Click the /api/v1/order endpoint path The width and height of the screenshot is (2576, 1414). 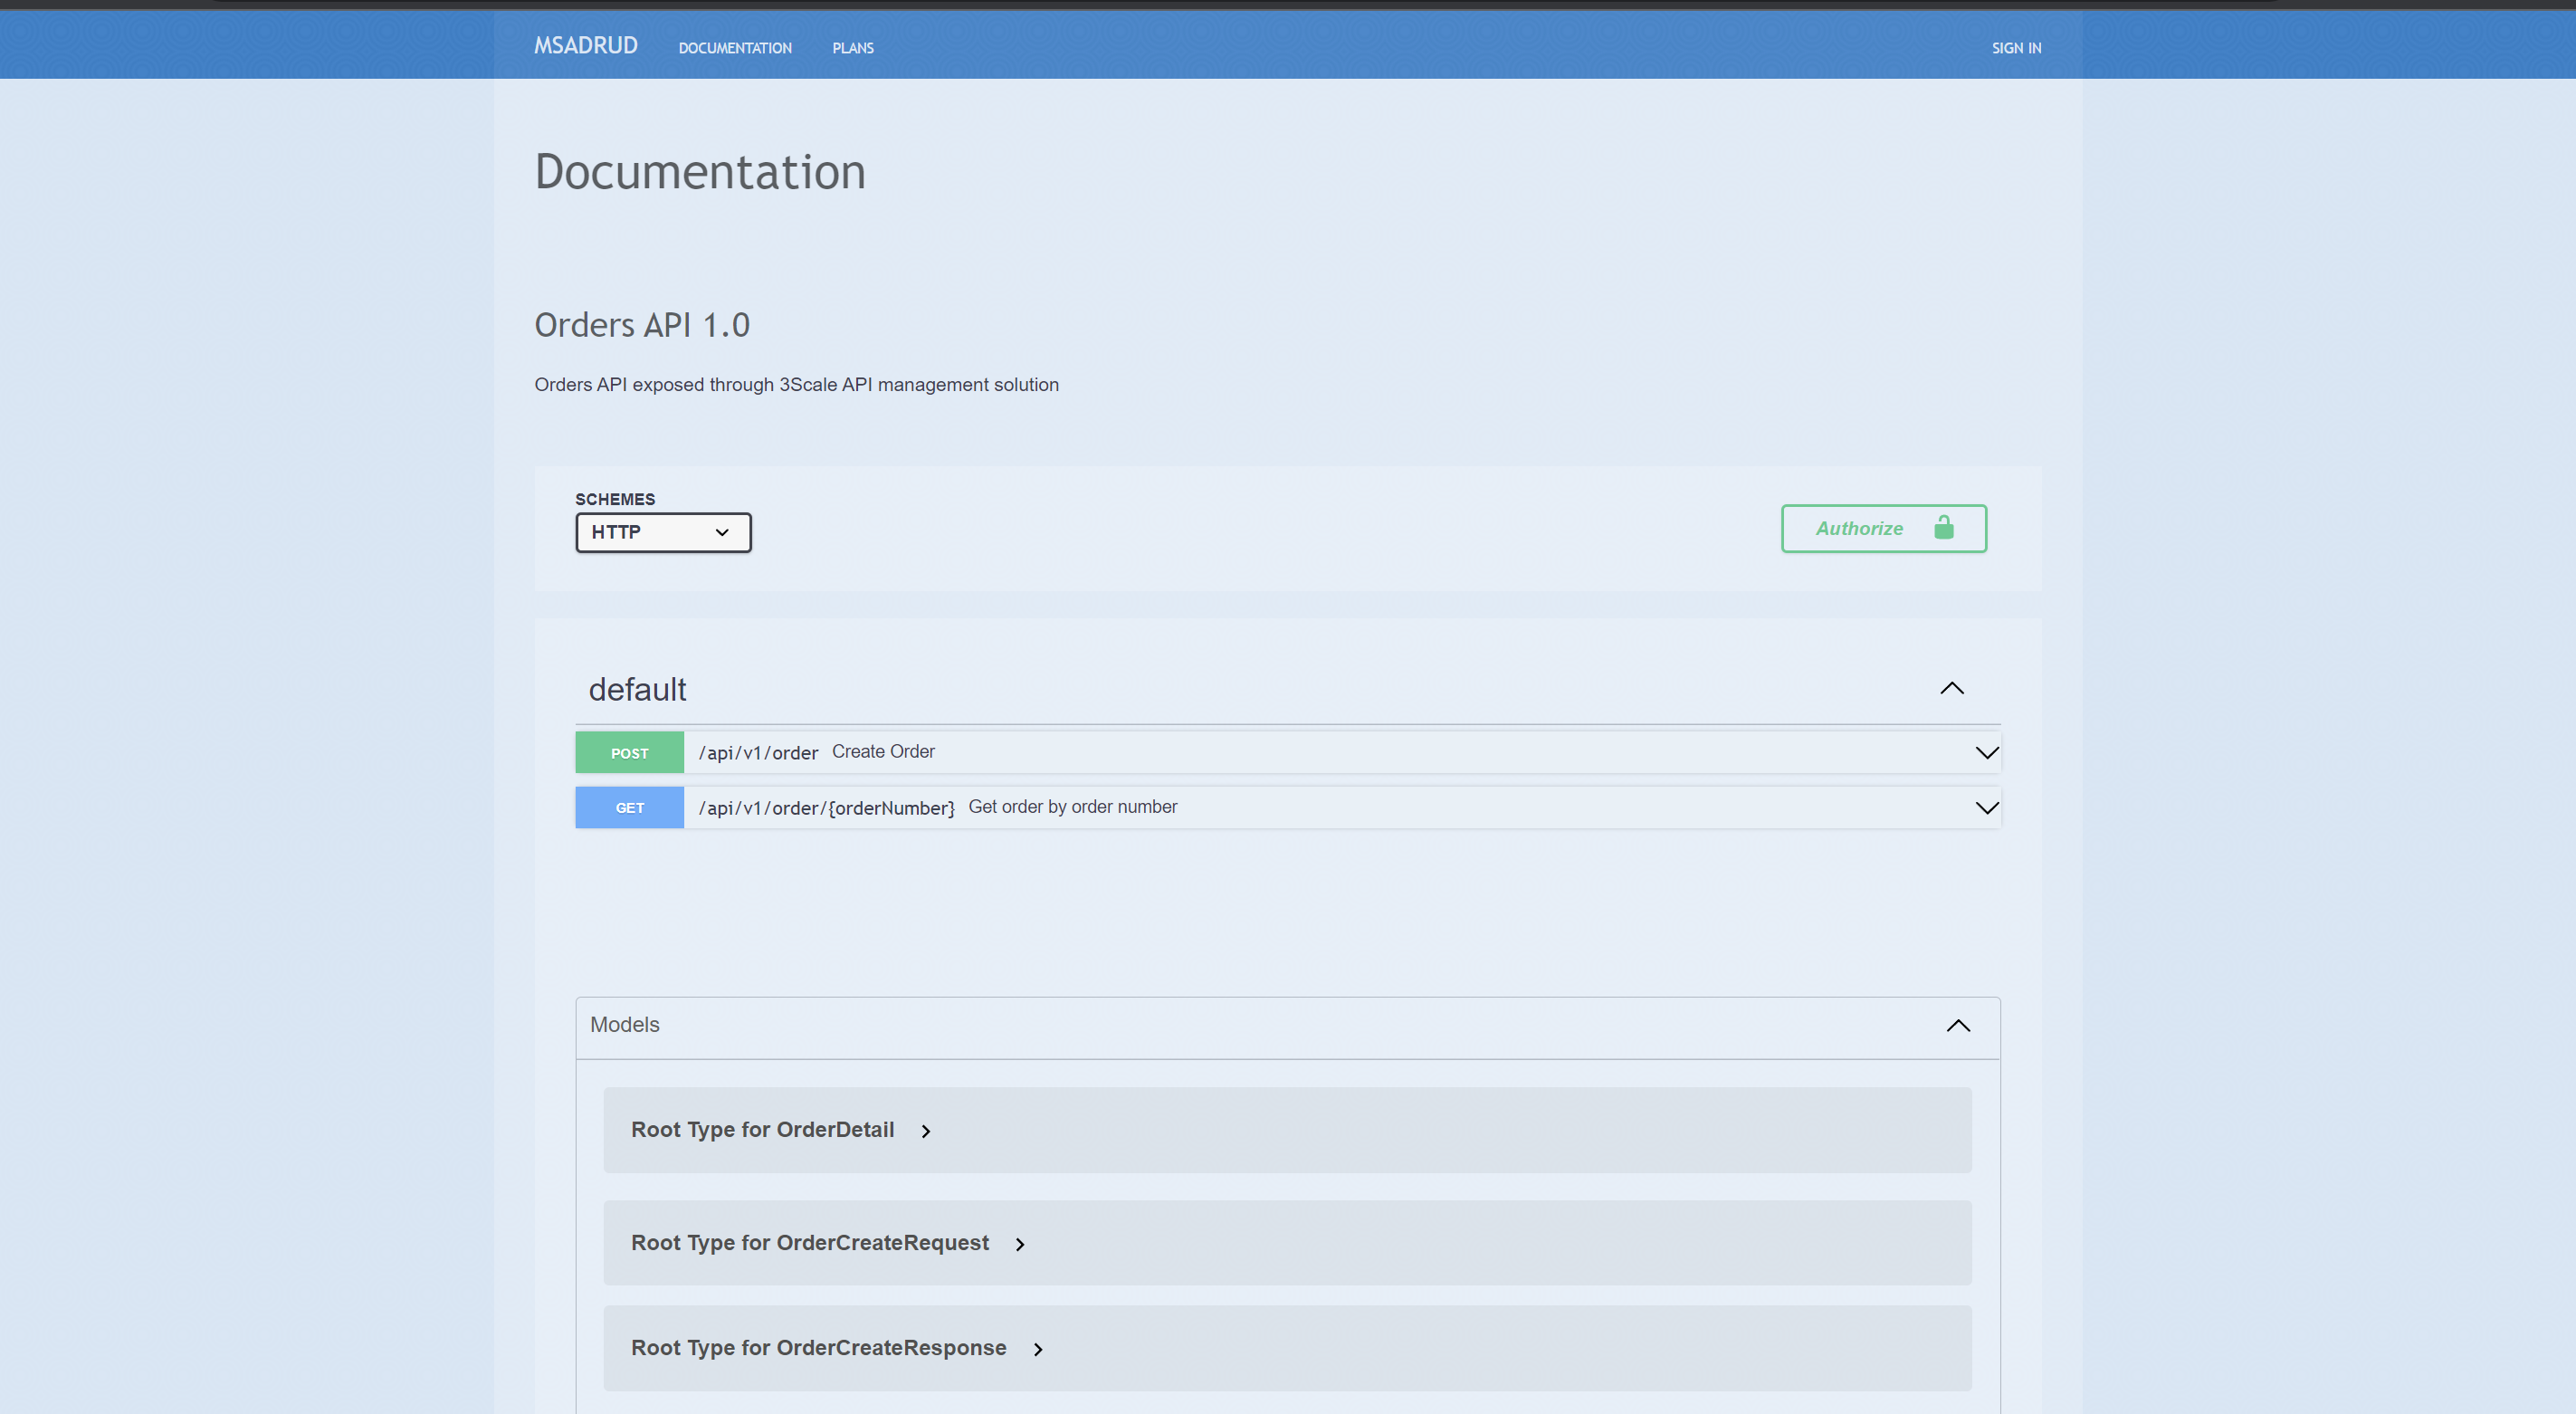[x=758, y=753]
